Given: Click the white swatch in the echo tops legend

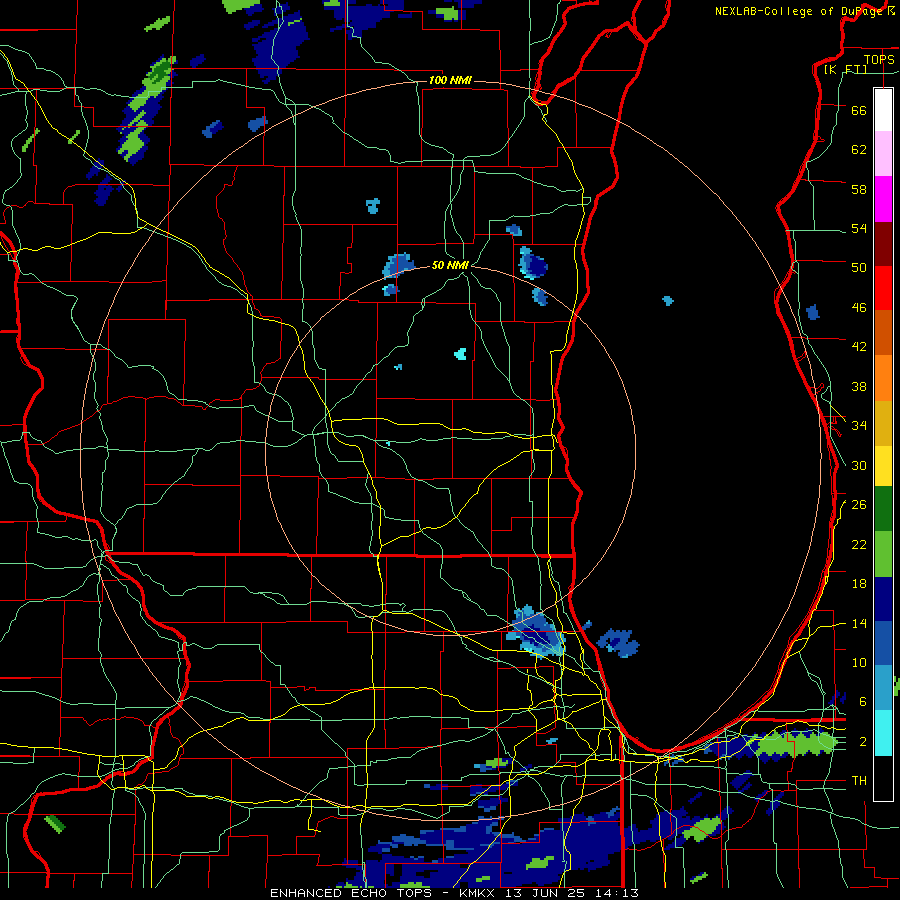Looking at the screenshot, I should click(883, 110).
